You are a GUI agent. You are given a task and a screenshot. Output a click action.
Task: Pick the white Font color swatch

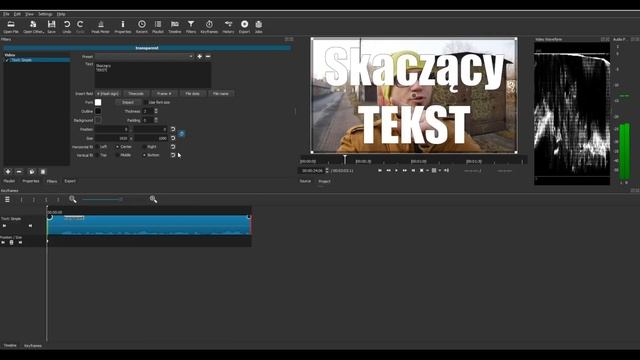click(98, 102)
